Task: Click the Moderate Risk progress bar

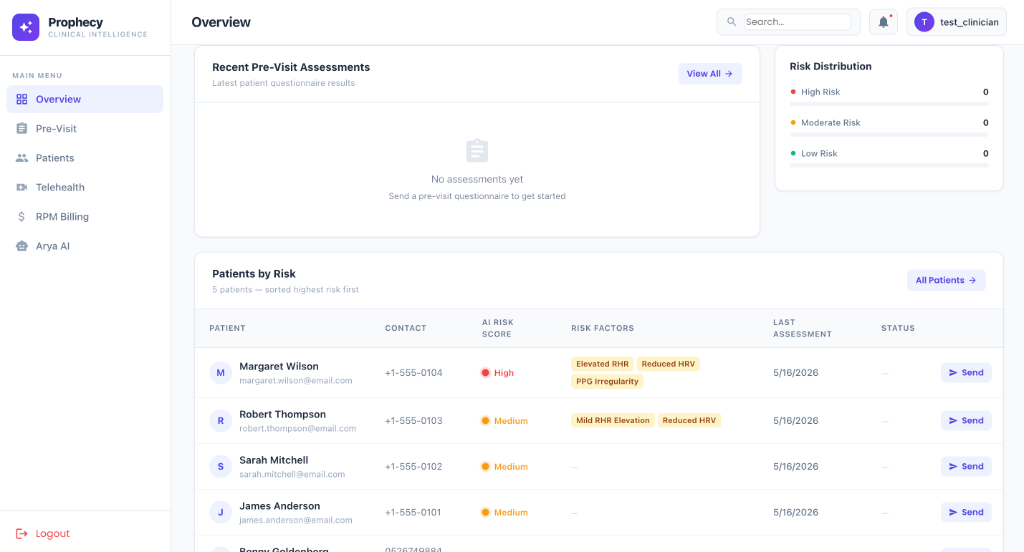Action: click(x=889, y=135)
